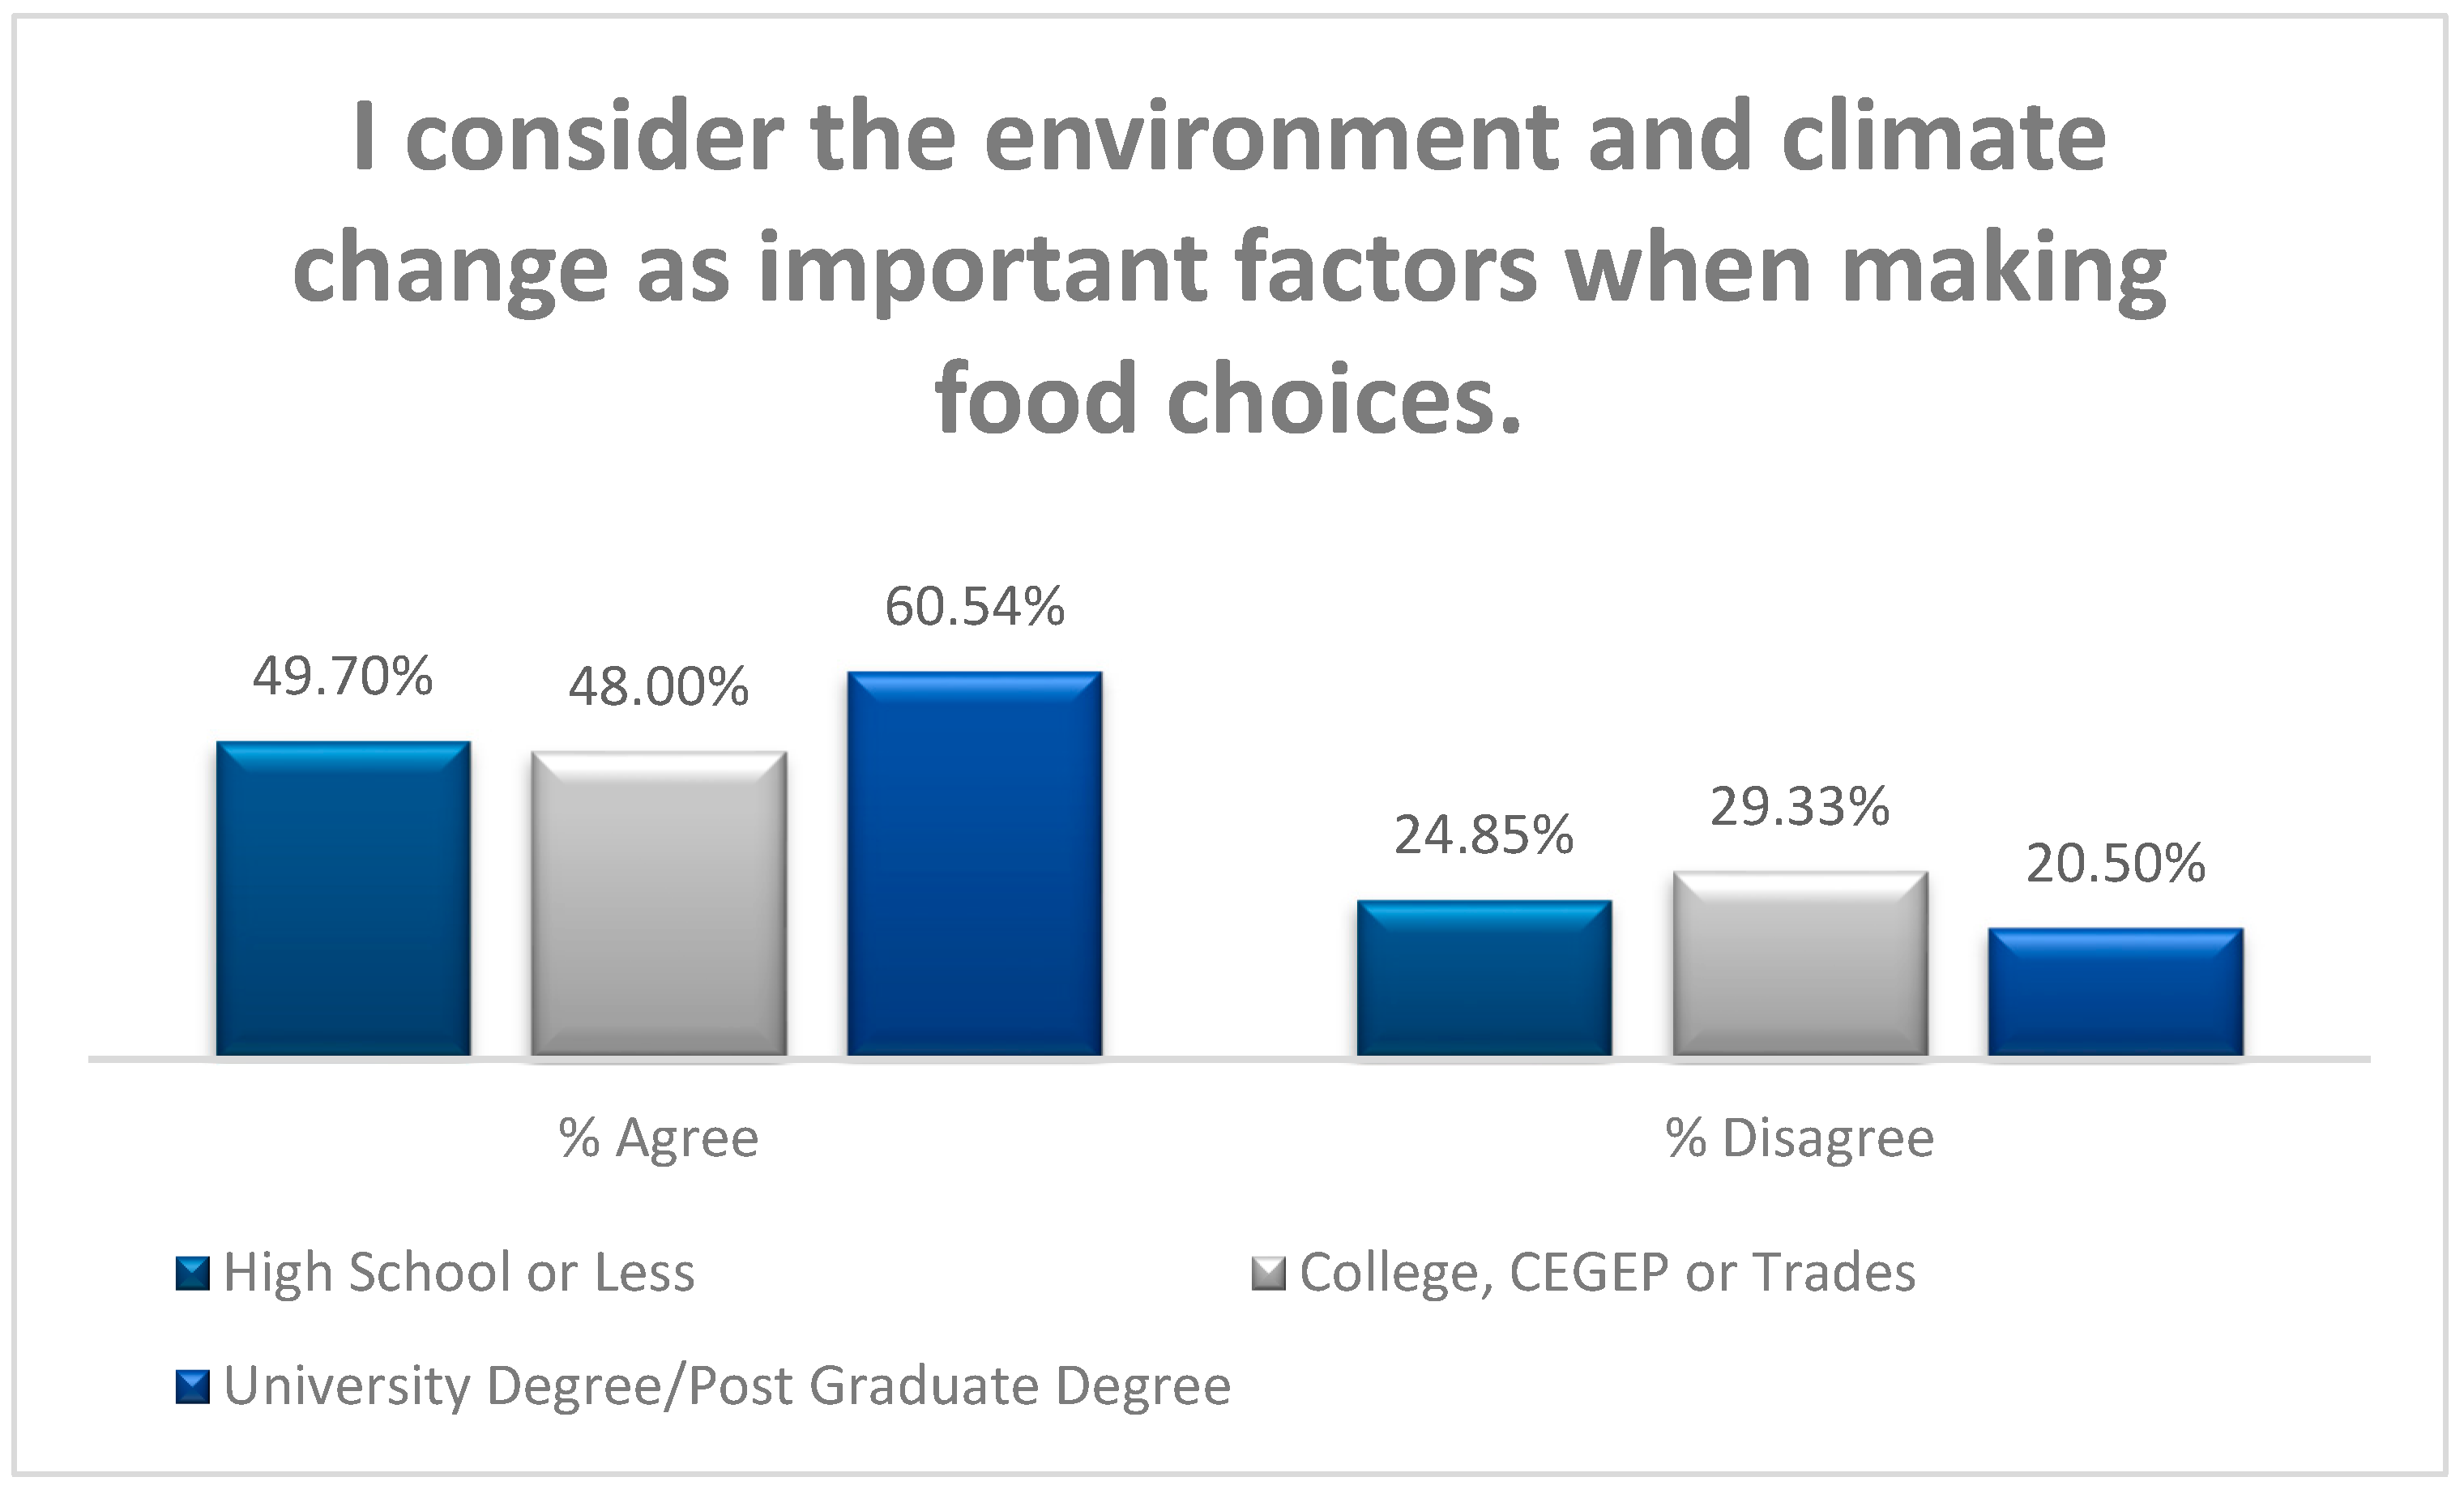Click the High School or Less legend swatch
The height and width of the screenshot is (1494, 2464).
tap(193, 1273)
